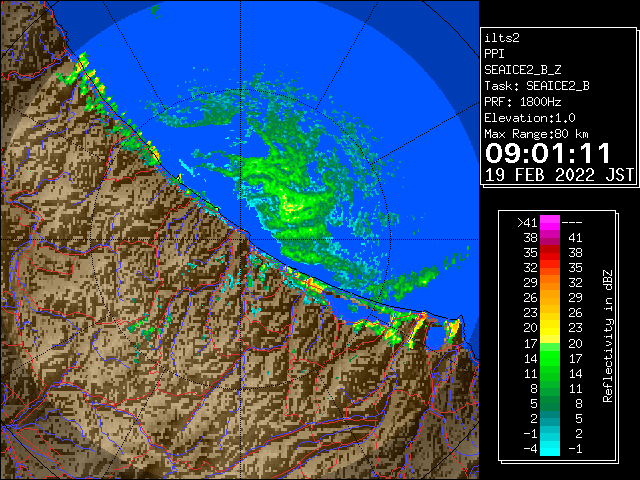This screenshot has width=640, height=480.
Task: Click the "Reflectivity in dBZ" vertical legend title
Action: tap(607, 336)
